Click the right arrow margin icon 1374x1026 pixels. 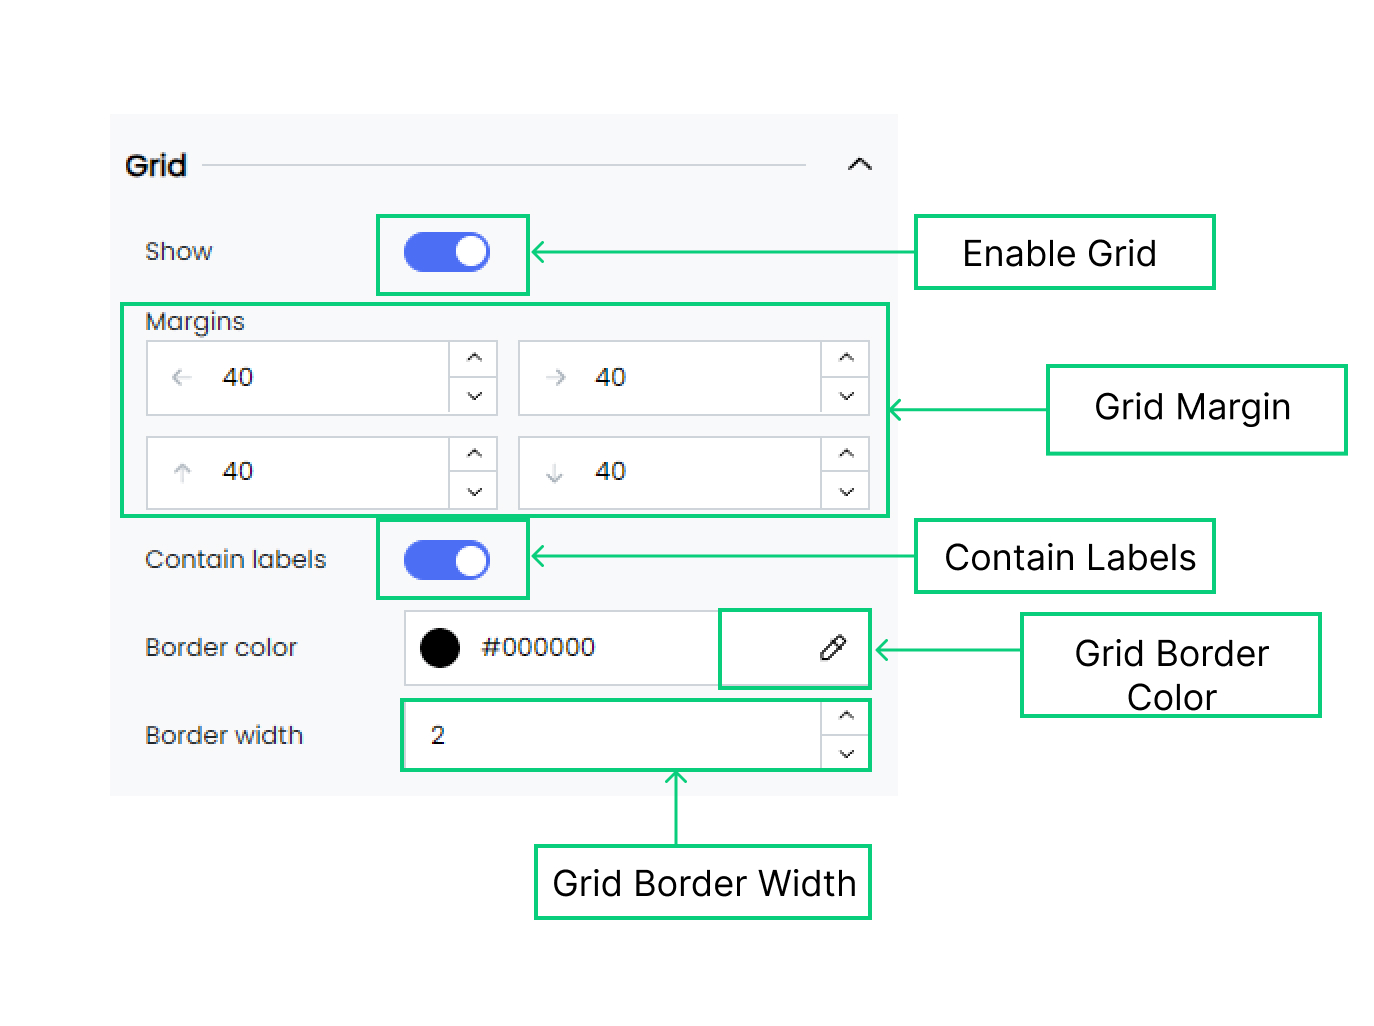coord(557,378)
